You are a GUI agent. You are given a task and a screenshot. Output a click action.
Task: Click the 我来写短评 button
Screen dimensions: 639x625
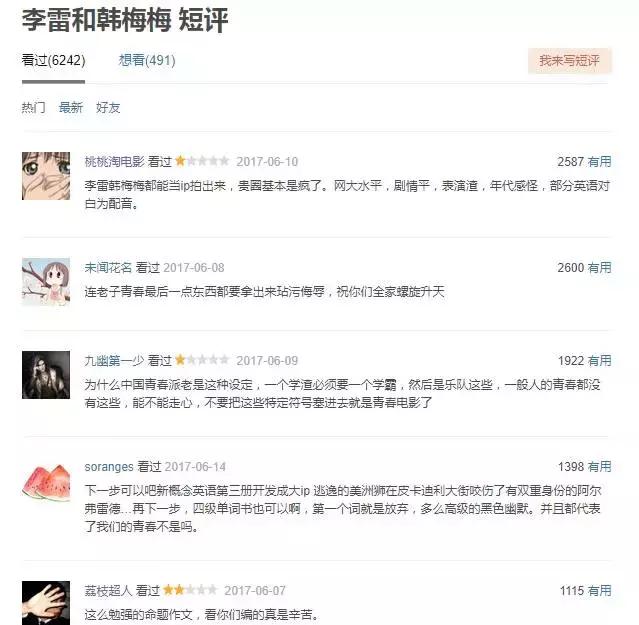coord(569,61)
